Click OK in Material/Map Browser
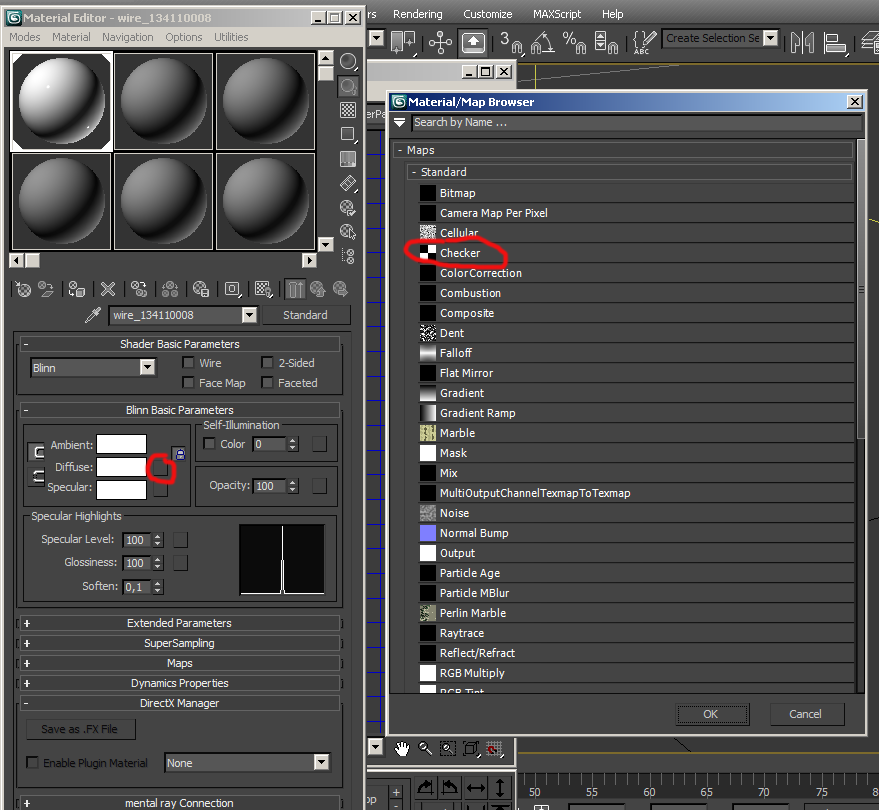 click(x=713, y=714)
